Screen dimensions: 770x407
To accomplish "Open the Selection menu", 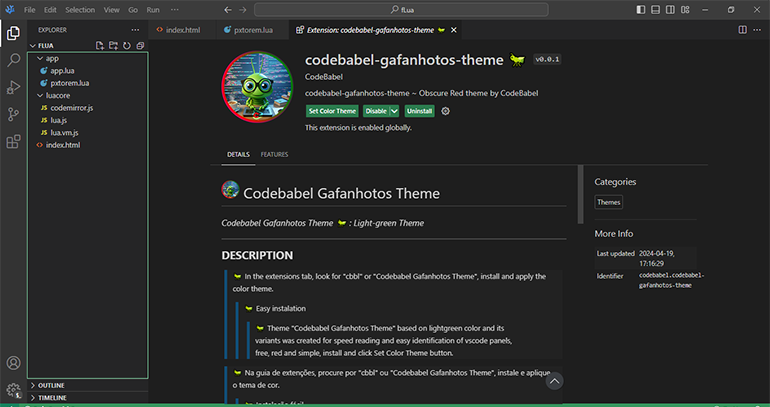I will coord(79,10).
